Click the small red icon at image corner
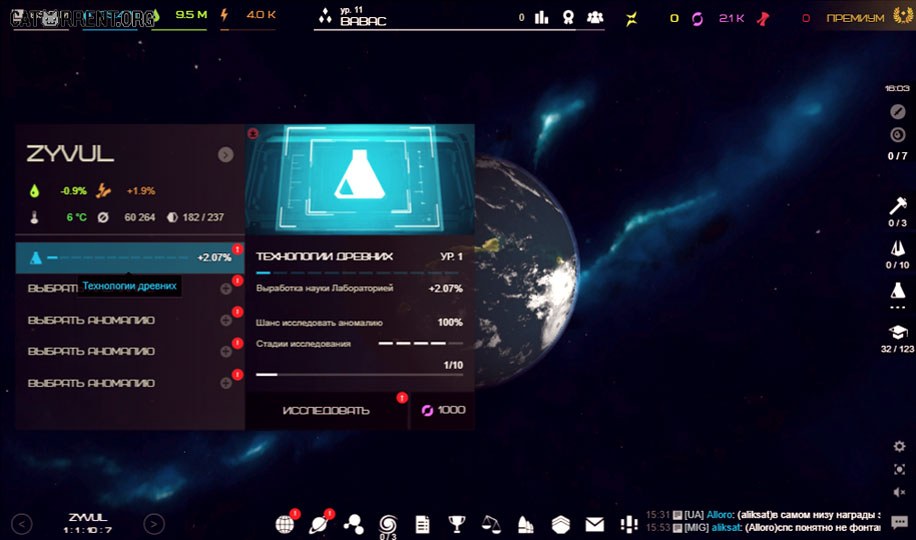The width and height of the screenshot is (916, 540). click(252, 133)
